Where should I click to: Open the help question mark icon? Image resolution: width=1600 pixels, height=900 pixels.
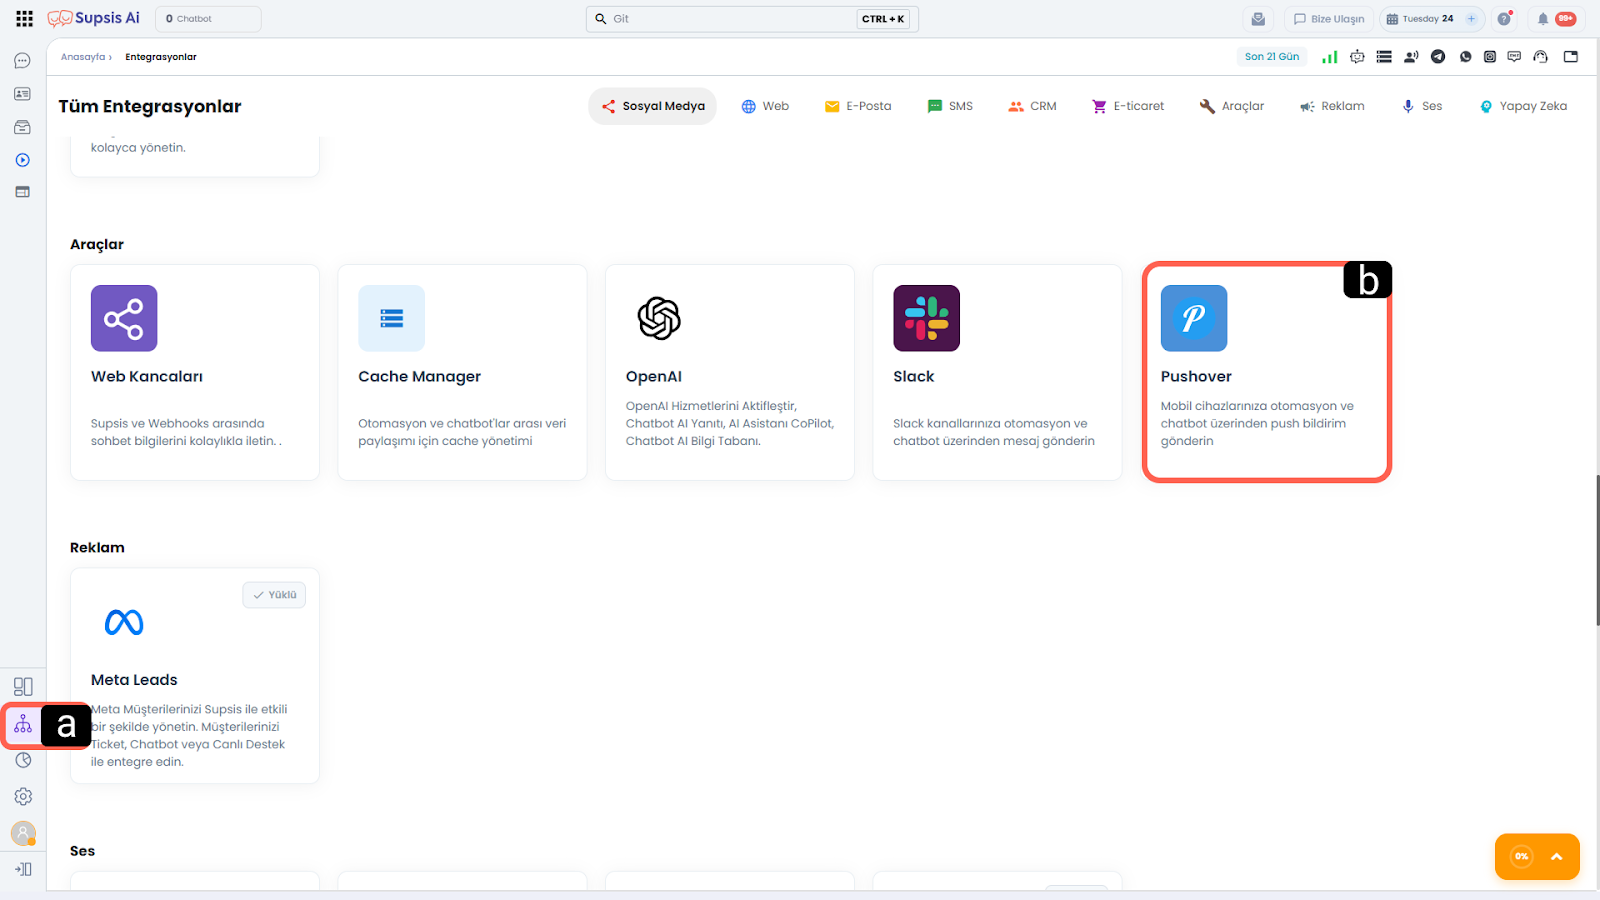pos(1504,19)
